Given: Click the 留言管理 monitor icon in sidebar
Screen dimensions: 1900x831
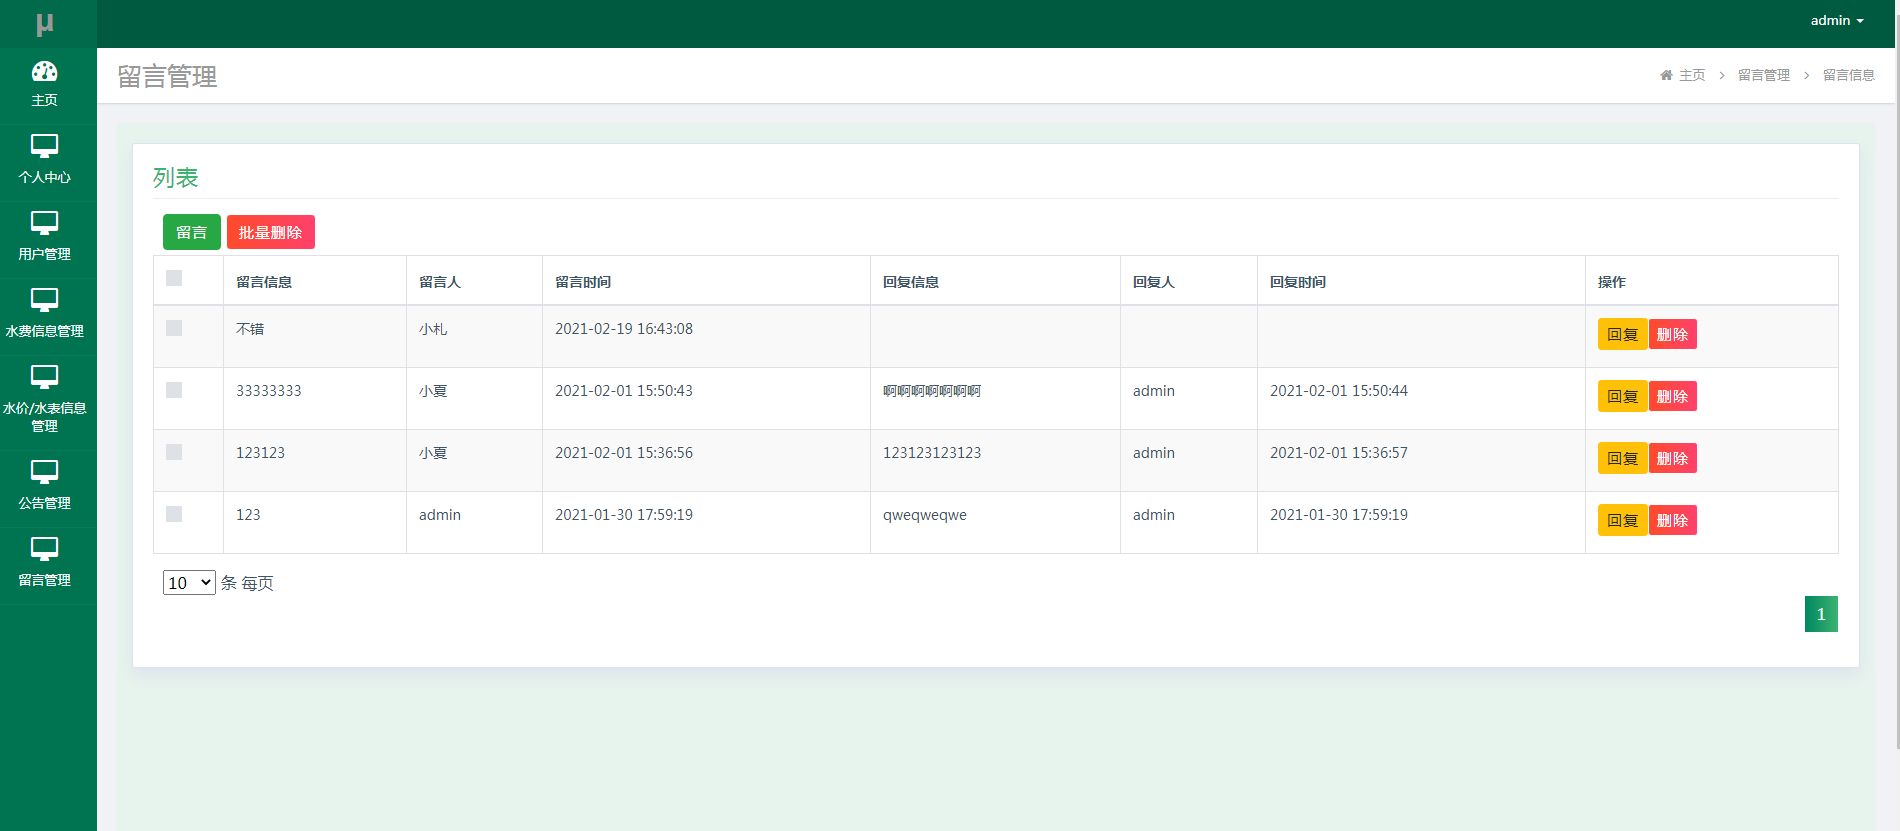Looking at the screenshot, I should click(45, 549).
